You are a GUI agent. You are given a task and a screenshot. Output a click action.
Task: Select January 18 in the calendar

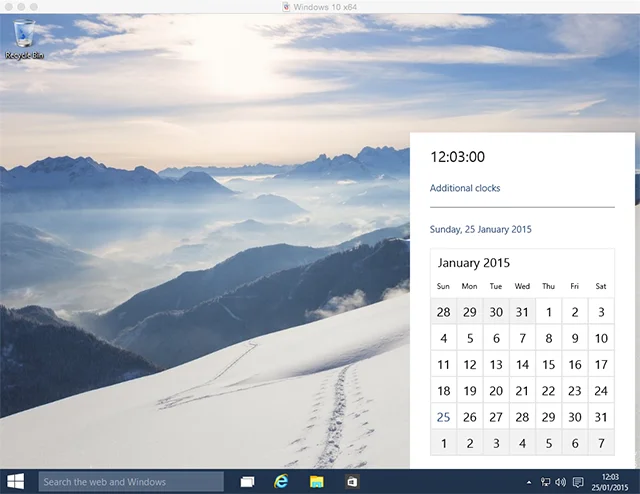click(443, 391)
